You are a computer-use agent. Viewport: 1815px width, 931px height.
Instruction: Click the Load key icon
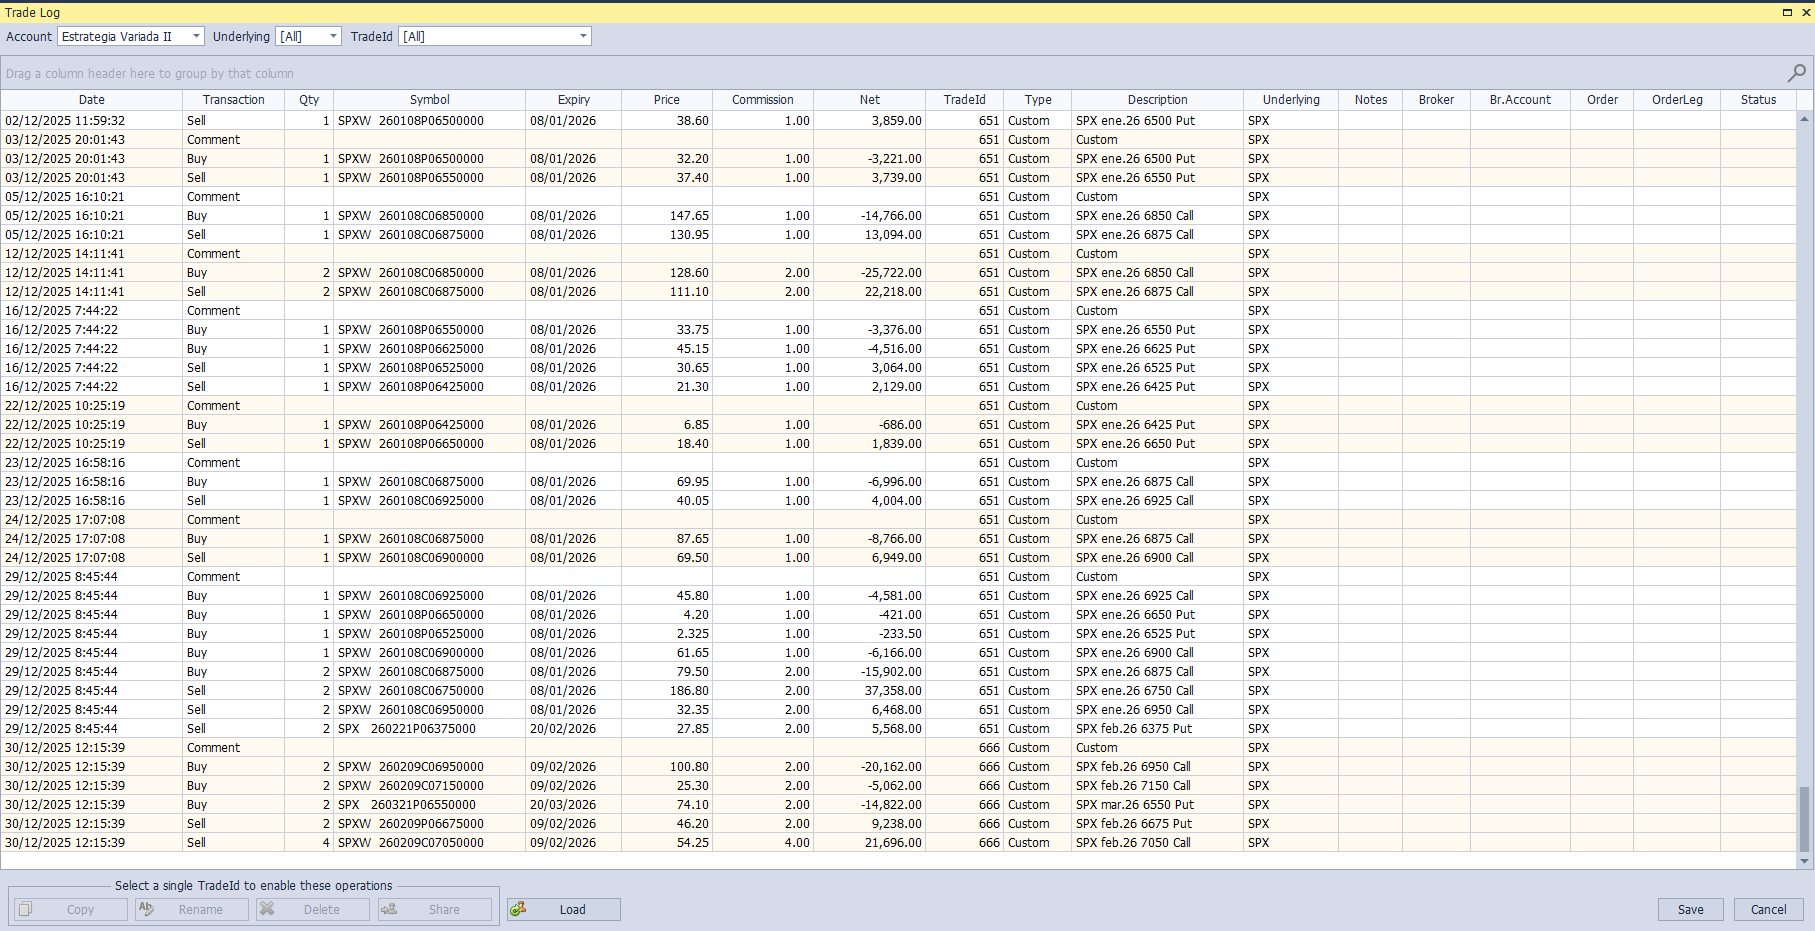pyautogui.click(x=520, y=909)
